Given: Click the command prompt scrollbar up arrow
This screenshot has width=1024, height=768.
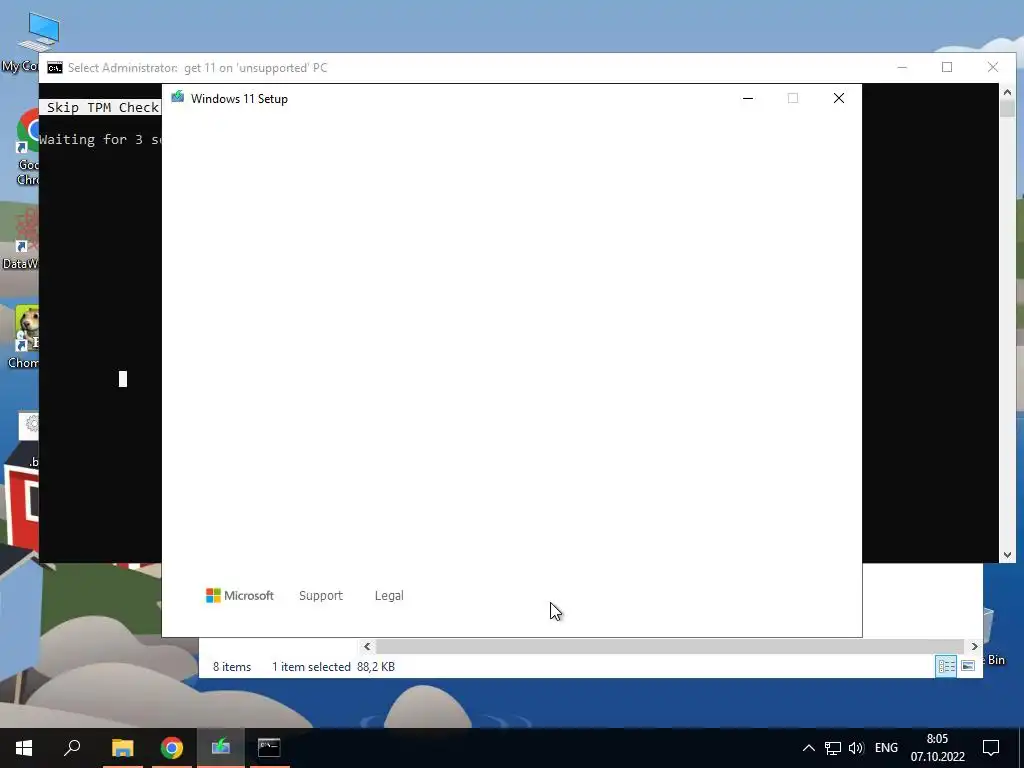Looking at the screenshot, I should (1007, 93).
